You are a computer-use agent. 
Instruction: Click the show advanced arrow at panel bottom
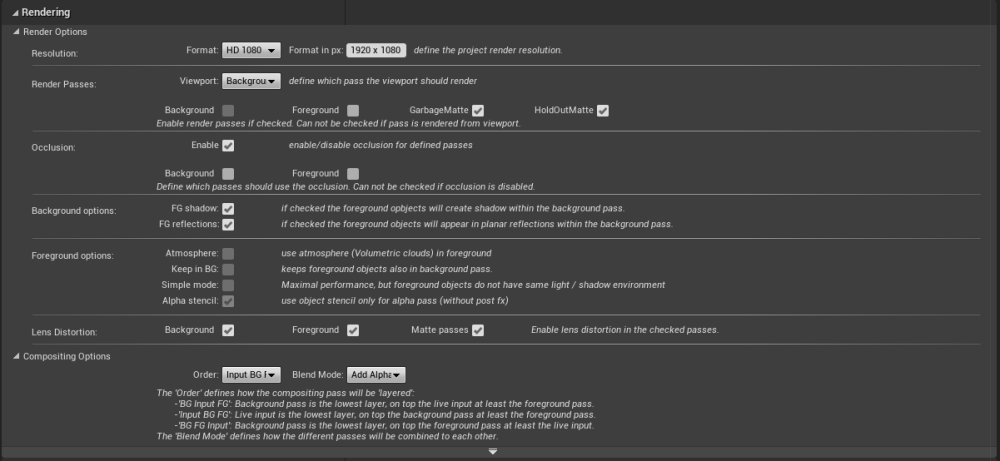click(493, 452)
